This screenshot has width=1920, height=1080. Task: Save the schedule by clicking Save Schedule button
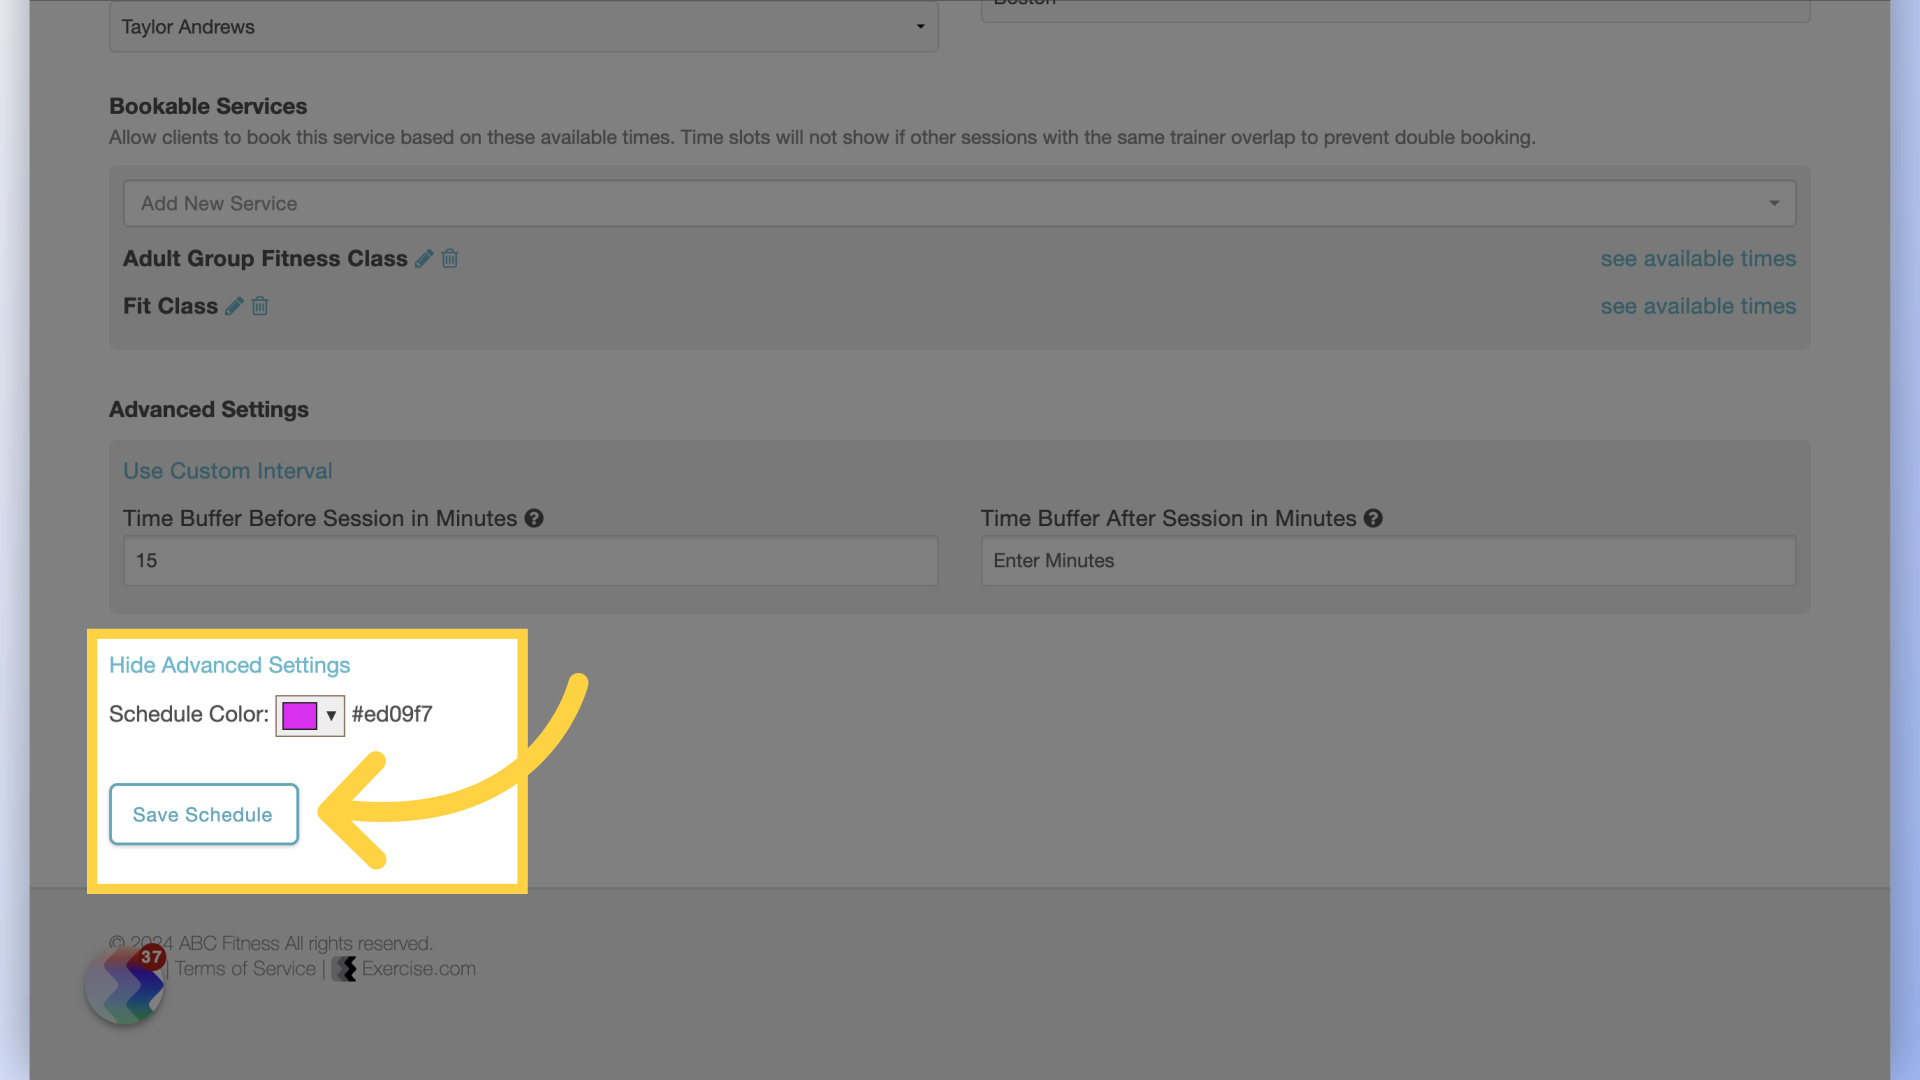[x=202, y=814]
